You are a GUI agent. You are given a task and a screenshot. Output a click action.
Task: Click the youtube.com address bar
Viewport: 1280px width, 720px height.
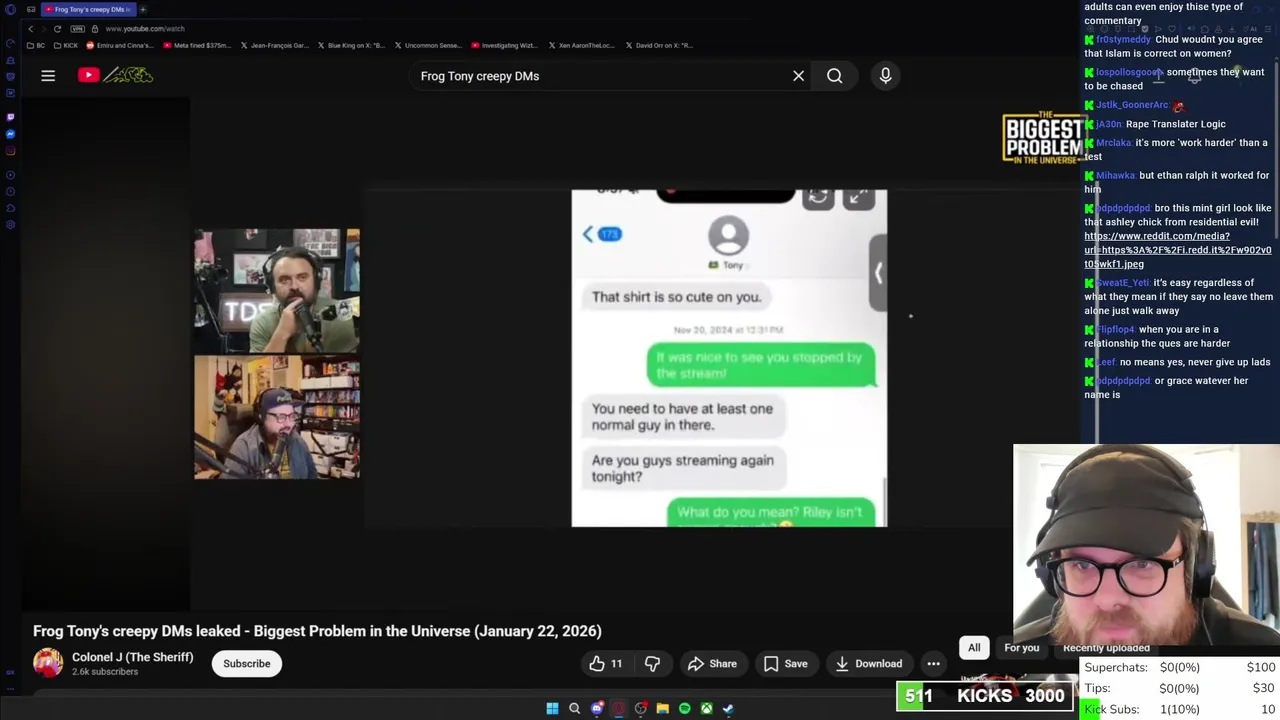pyautogui.click(x=145, y=29)
